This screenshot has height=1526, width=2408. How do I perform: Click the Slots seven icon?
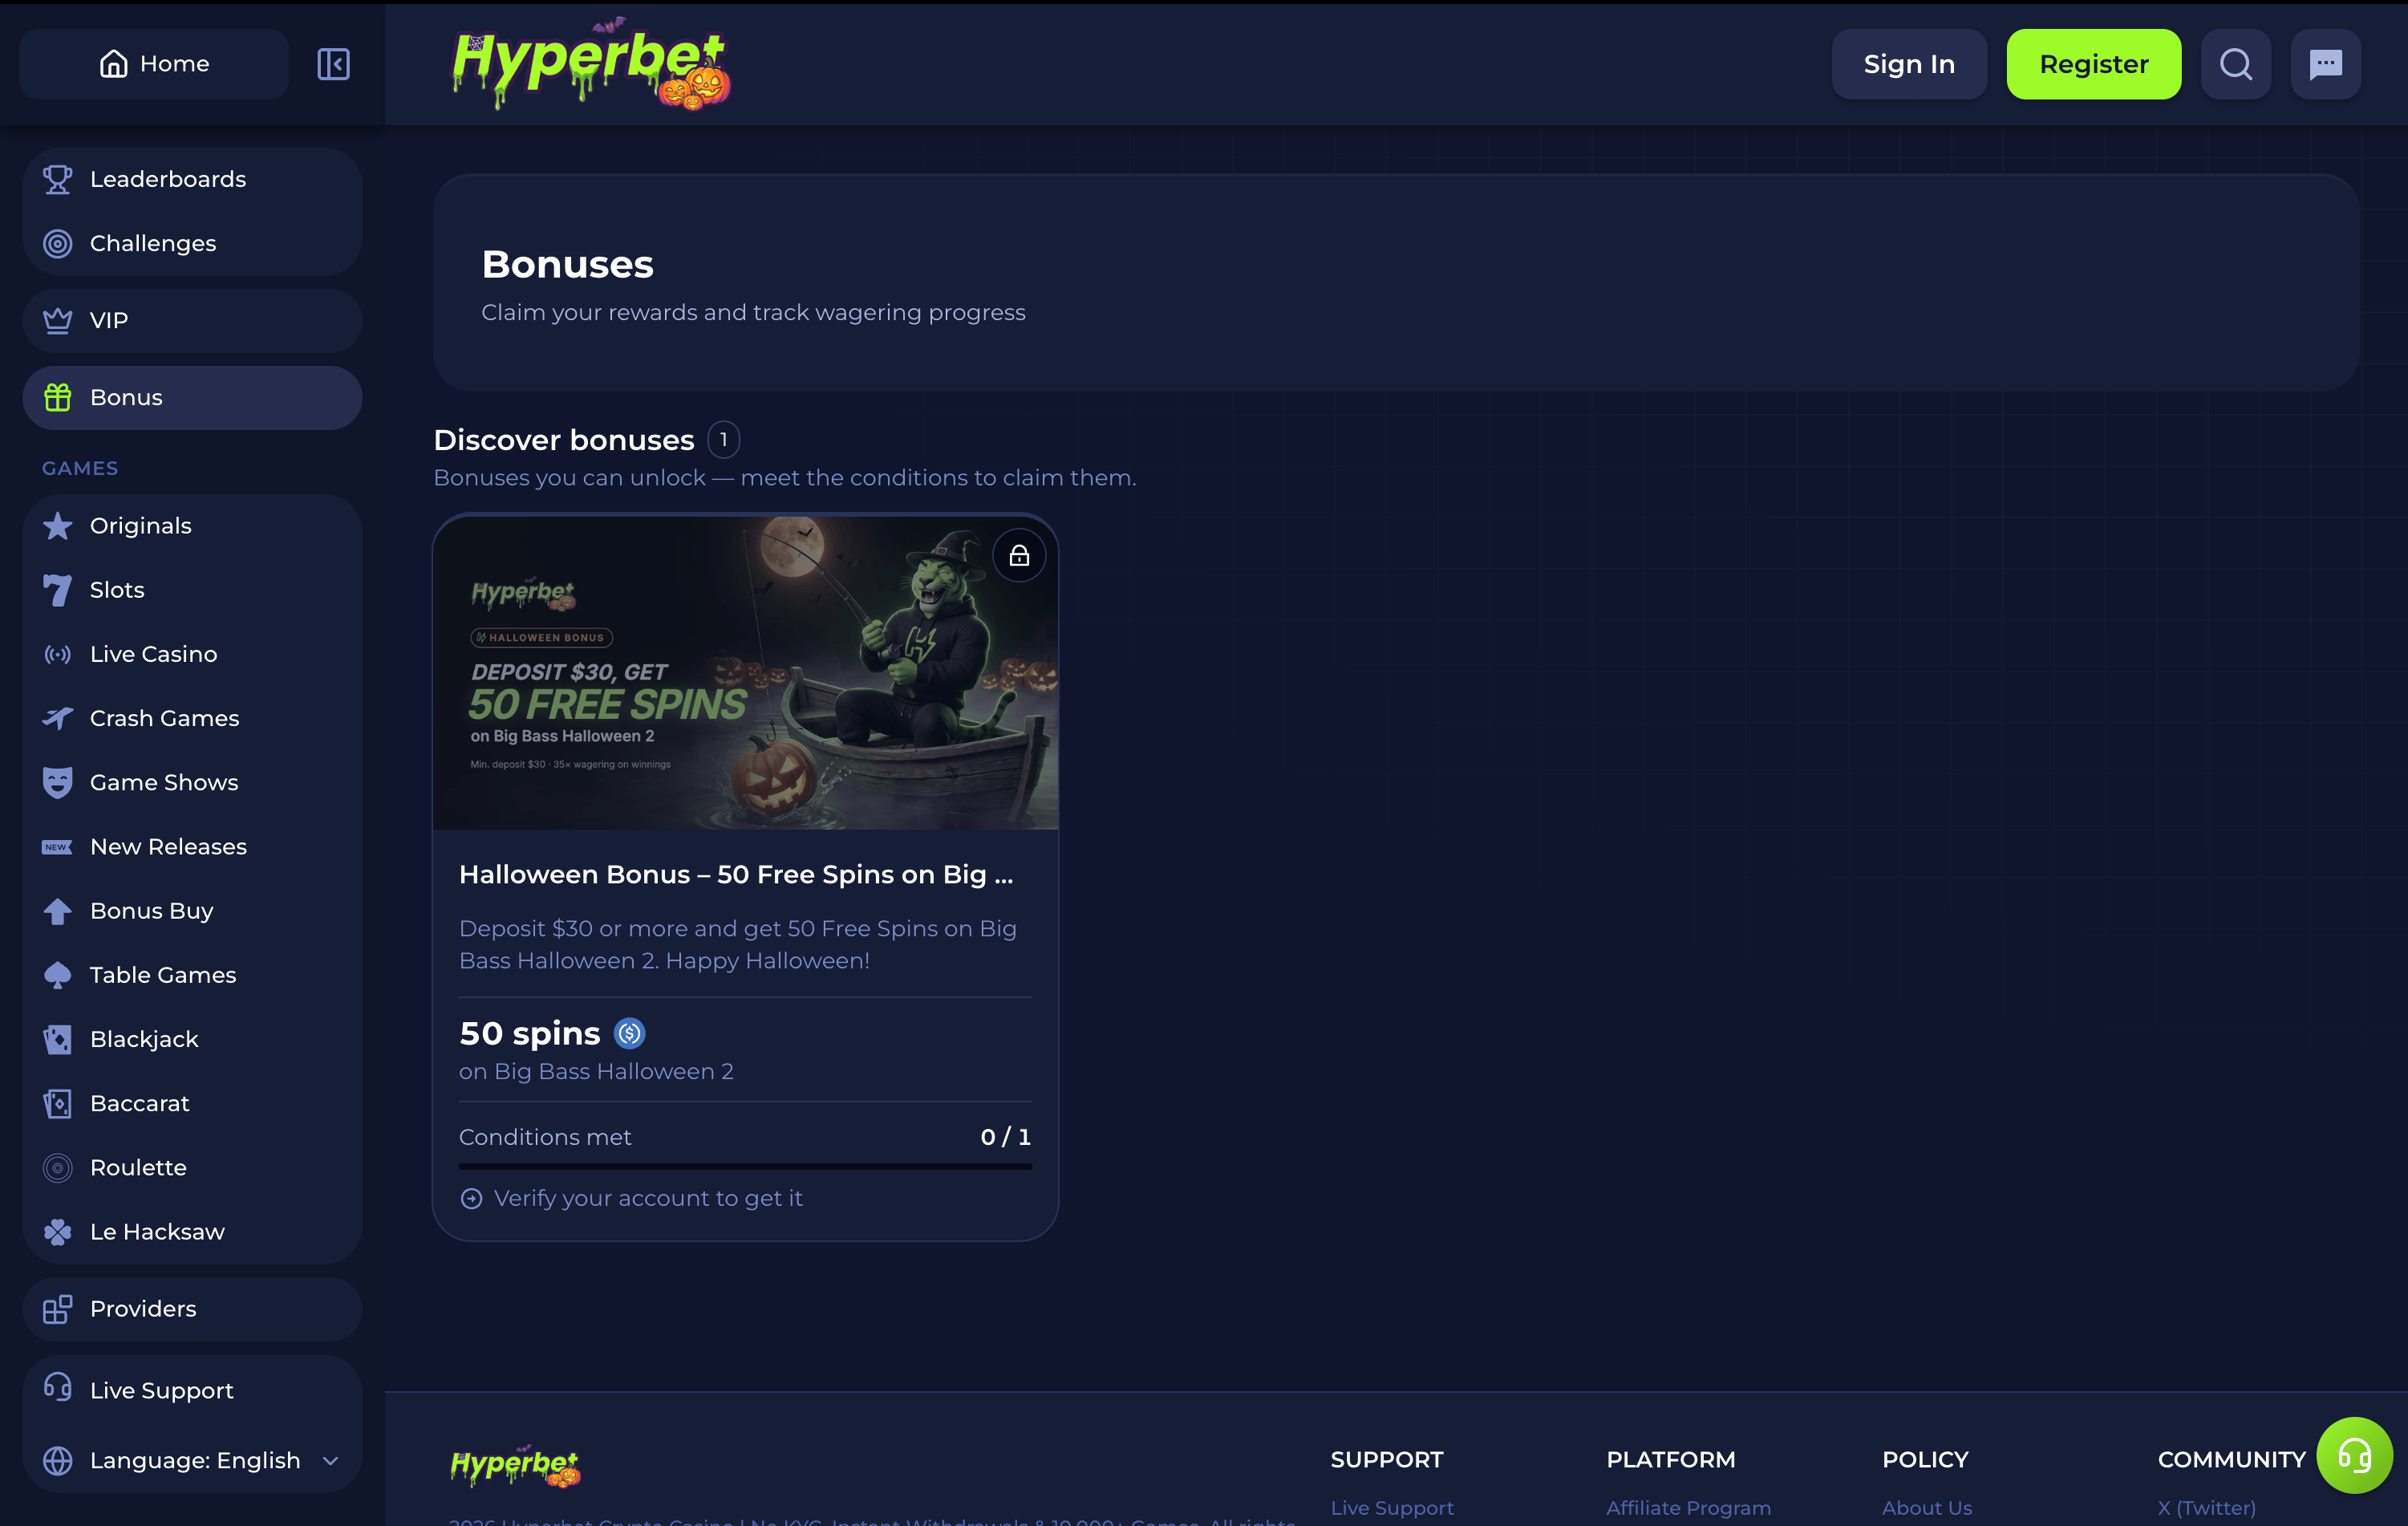point(58,590)
